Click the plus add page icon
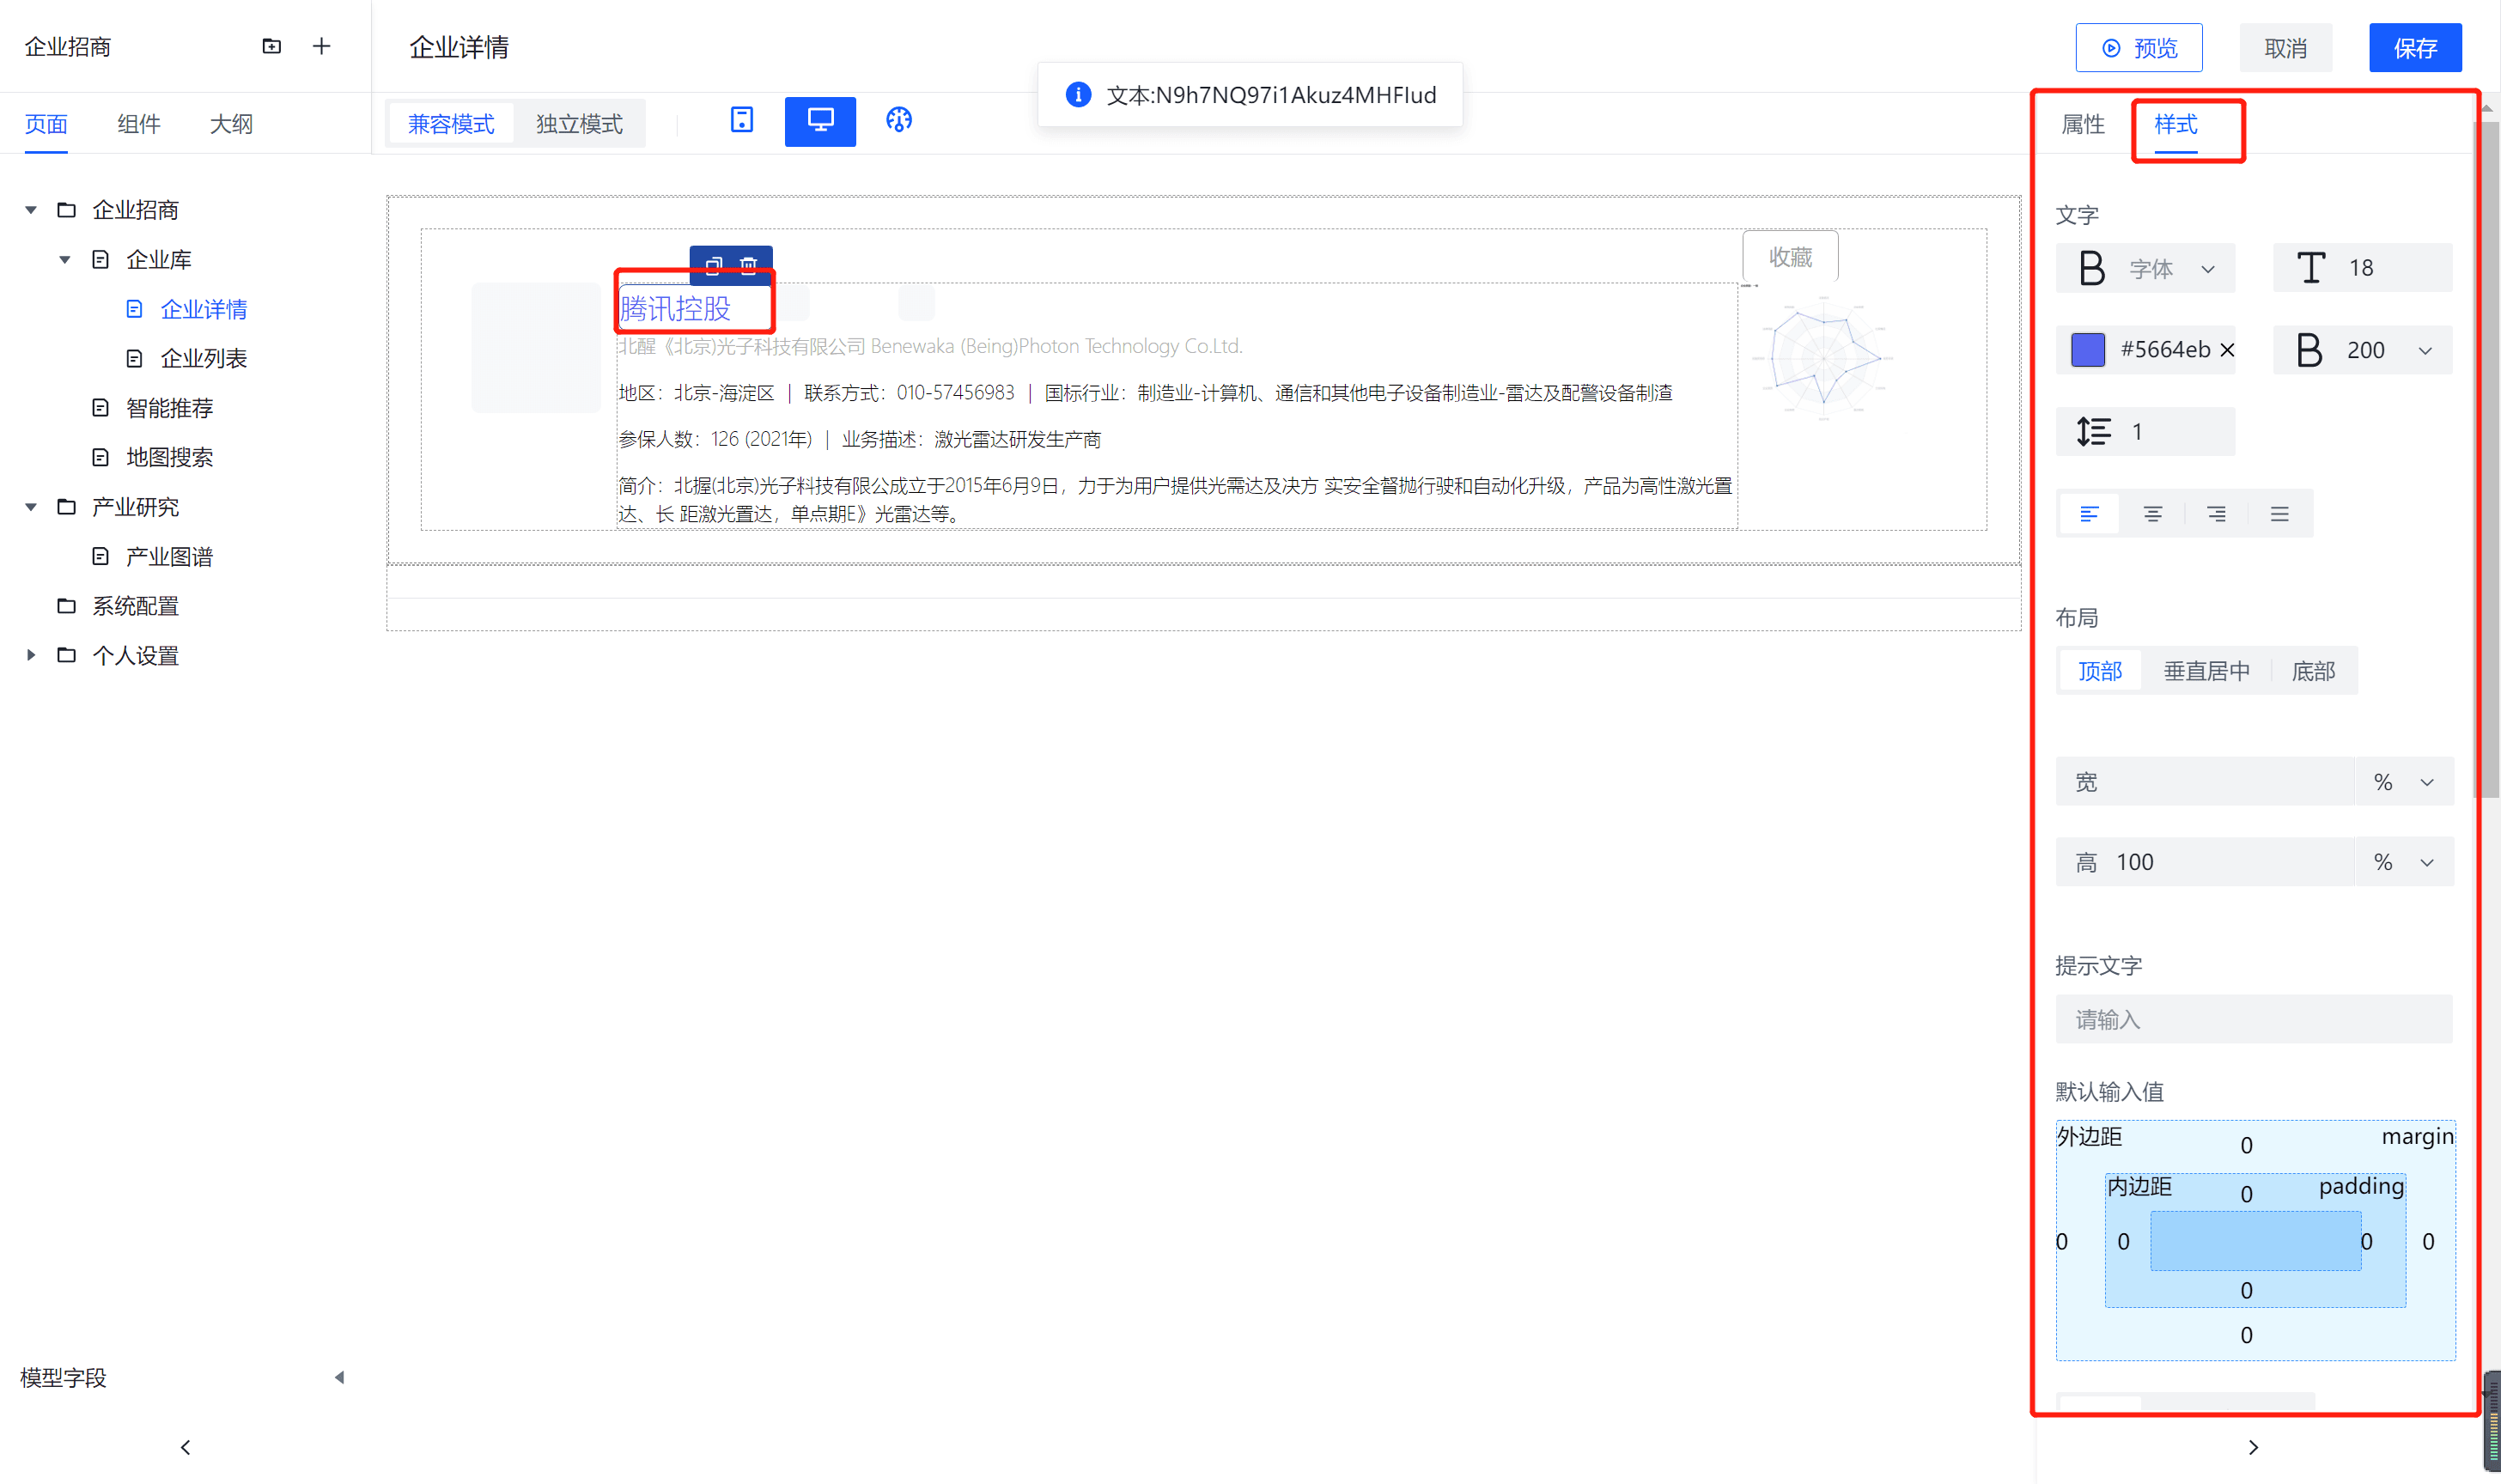Image resolution: width=2501 pixels, height=1484 pixels. coord(321,46)
